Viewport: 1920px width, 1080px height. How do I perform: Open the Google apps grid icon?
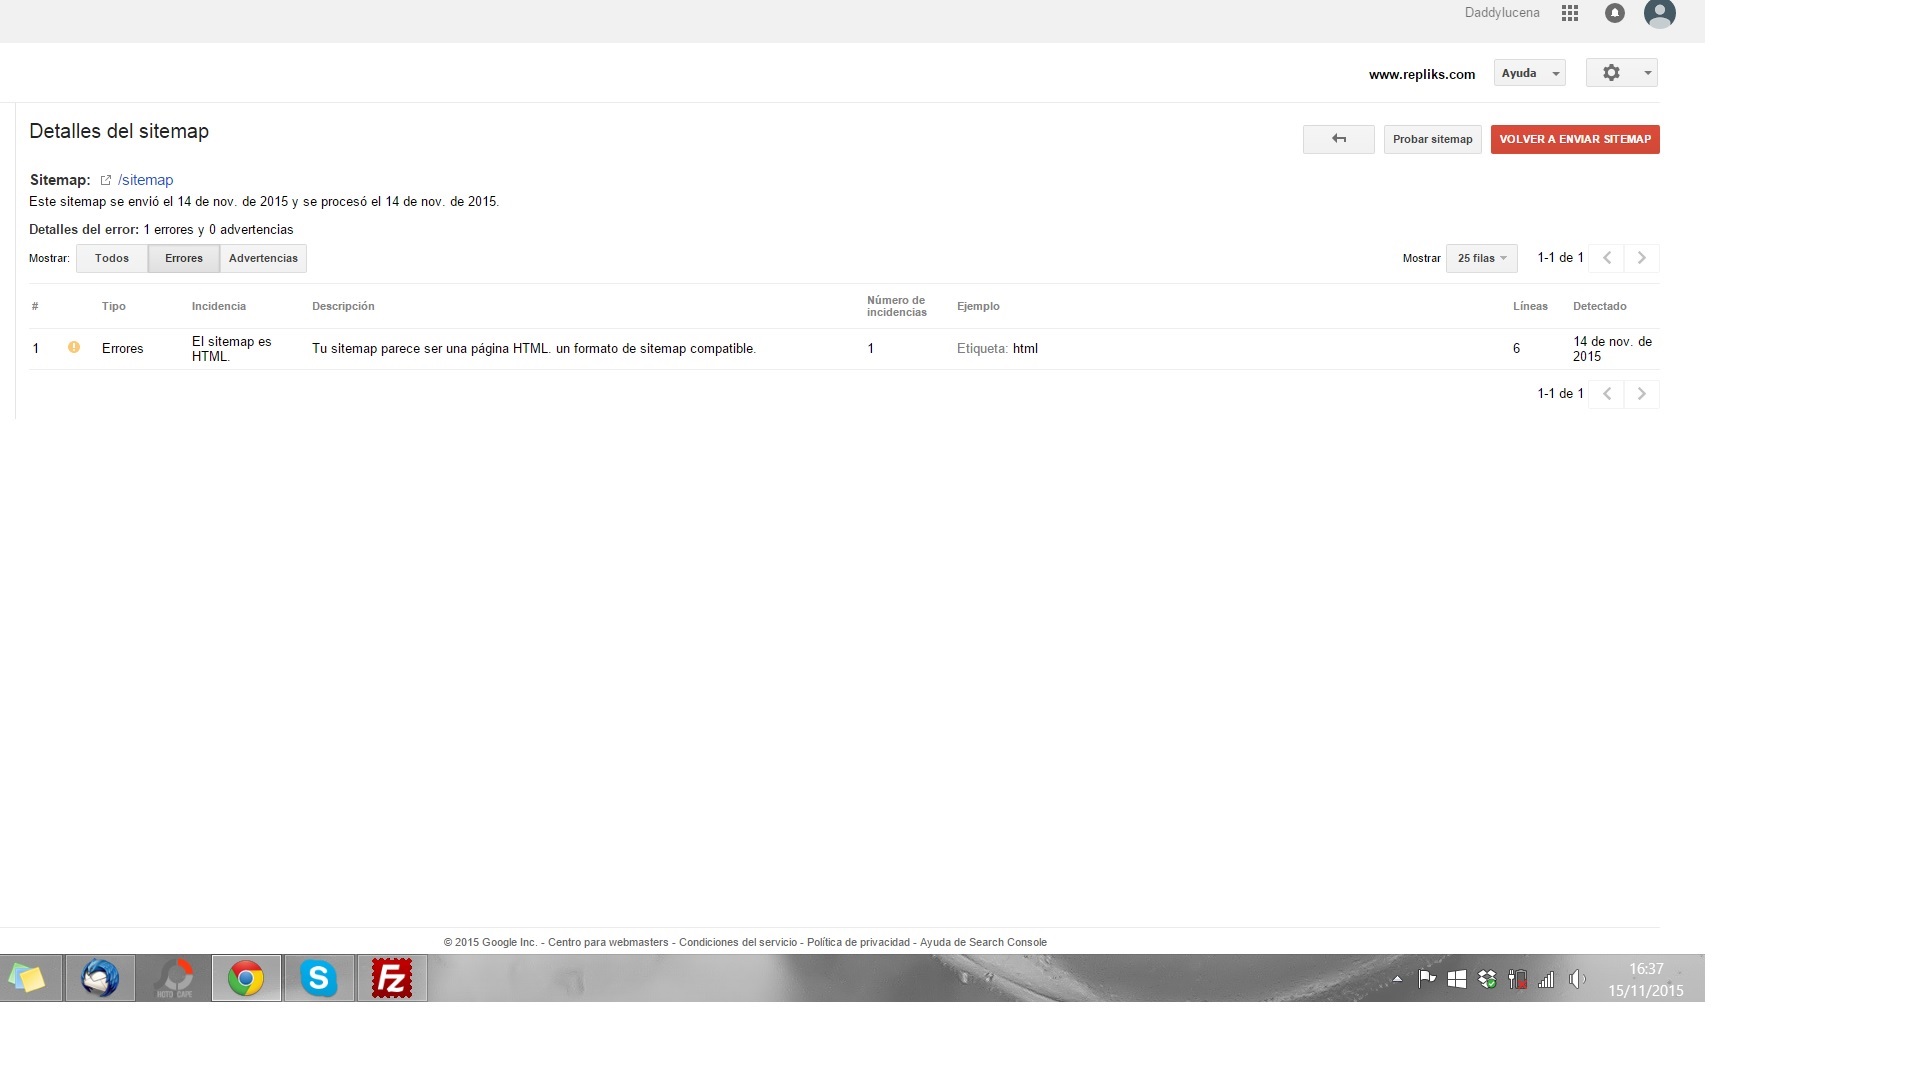click(1570, 13)
